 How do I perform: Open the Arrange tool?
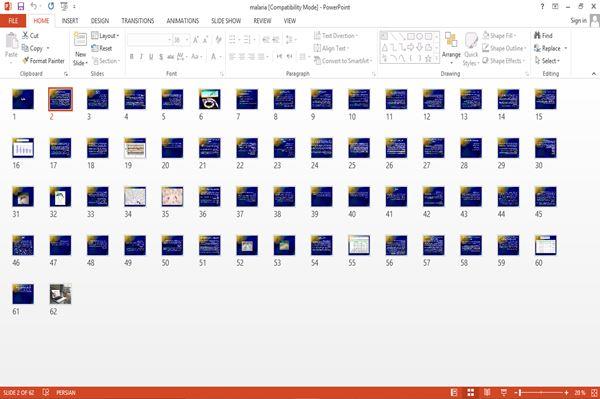tap(451, 48)
